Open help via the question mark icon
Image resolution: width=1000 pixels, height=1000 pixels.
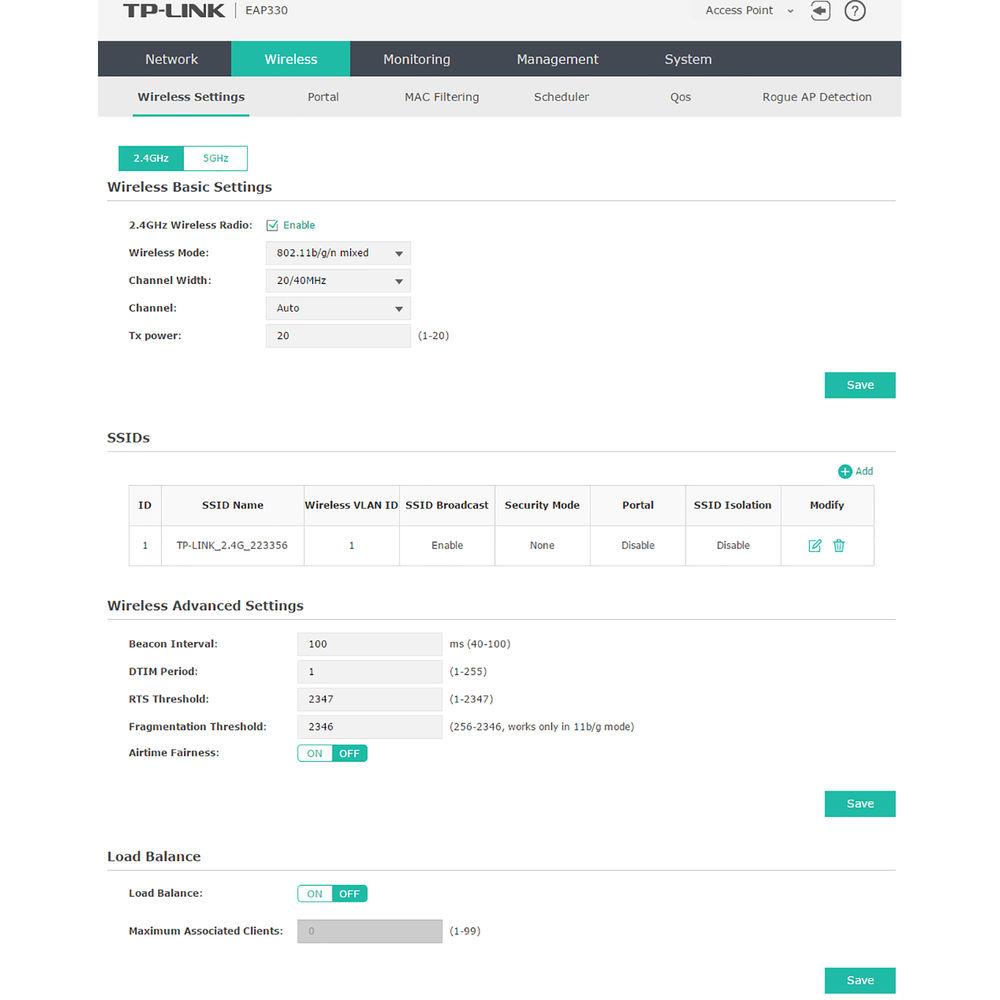(x=855, y=11)
